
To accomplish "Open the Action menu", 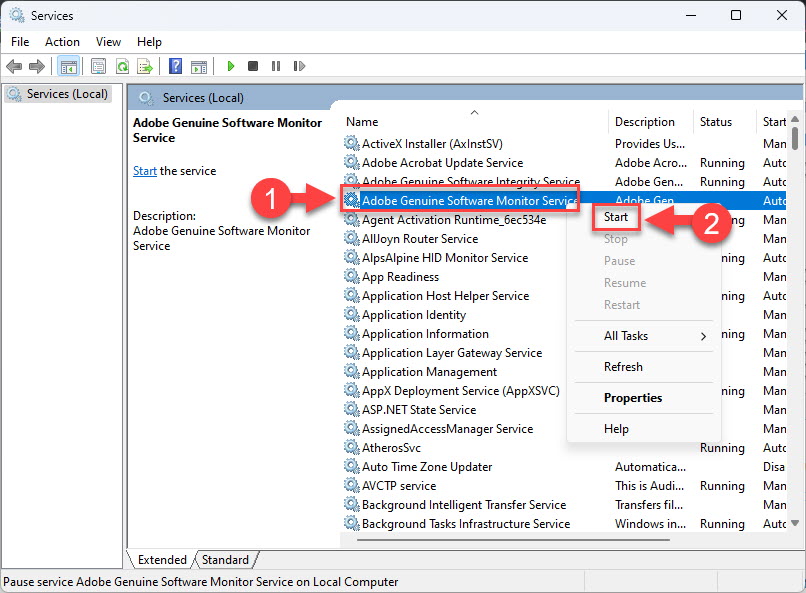I will 62,42.
